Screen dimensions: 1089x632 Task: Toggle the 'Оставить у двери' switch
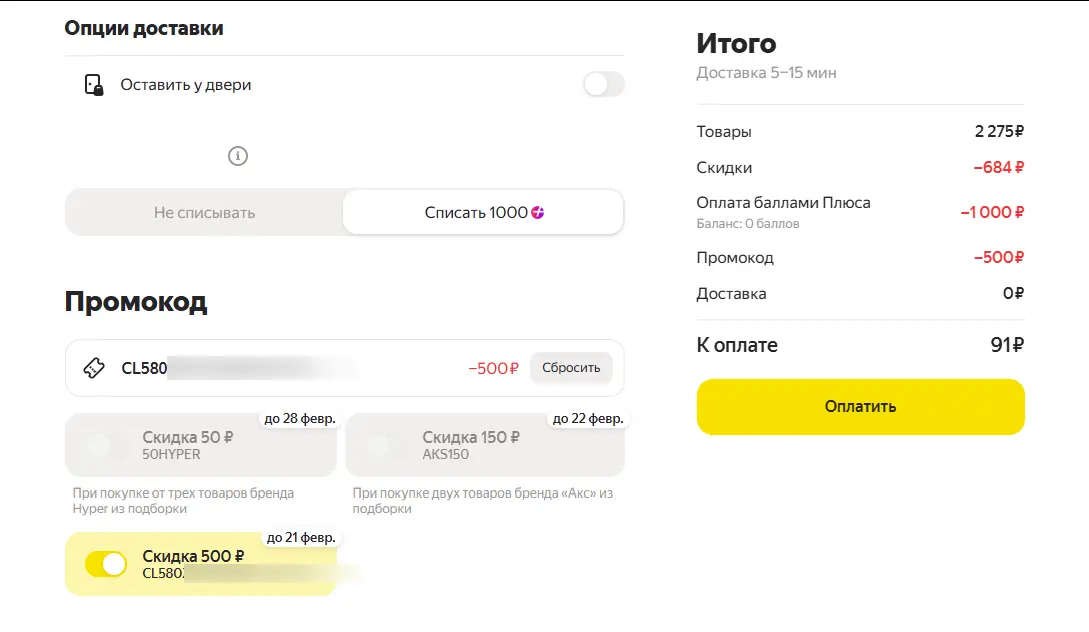tap(604, 85)
